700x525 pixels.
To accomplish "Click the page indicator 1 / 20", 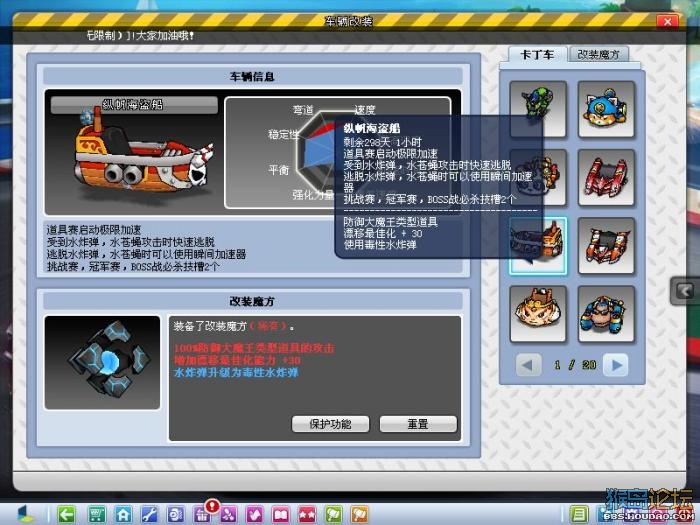I will (x=573, y=365).
